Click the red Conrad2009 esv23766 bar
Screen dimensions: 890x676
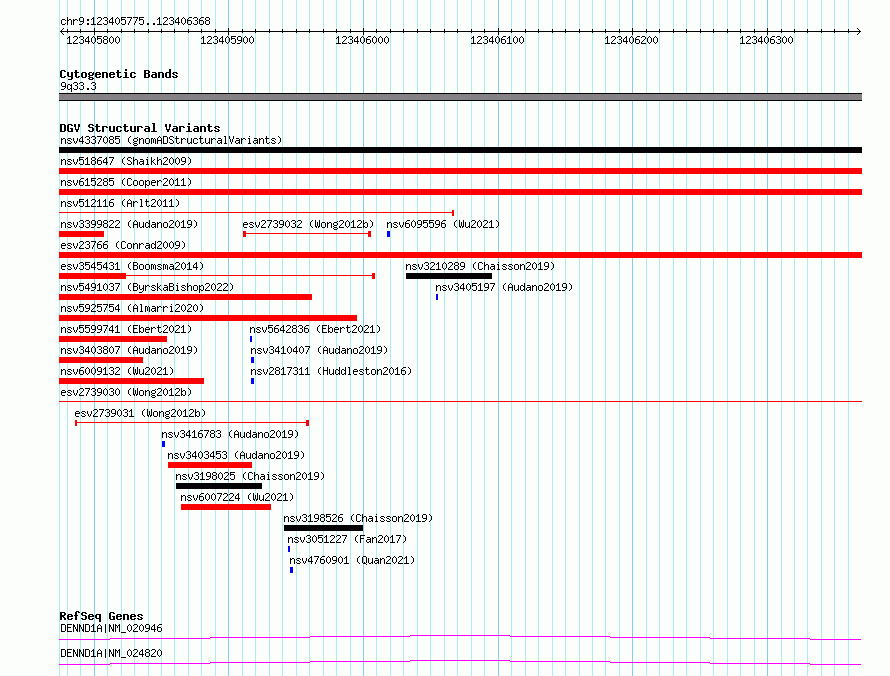(460, 255)
